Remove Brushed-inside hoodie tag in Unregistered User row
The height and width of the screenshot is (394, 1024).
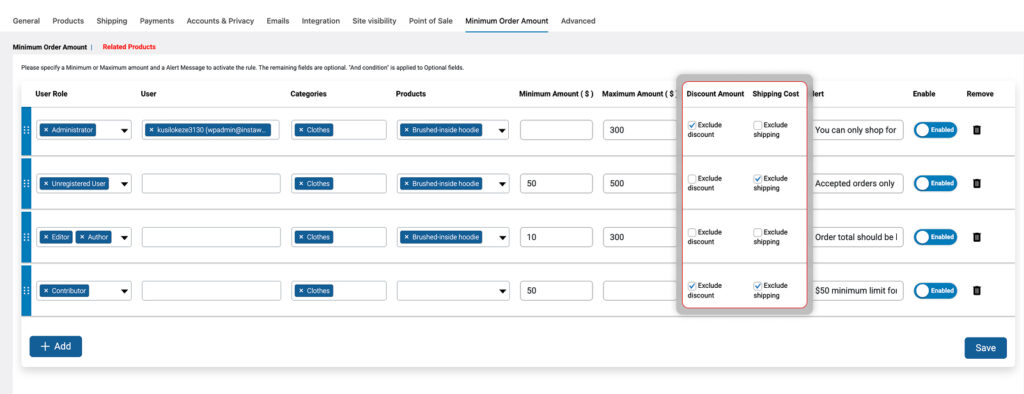tap(406, 184)
